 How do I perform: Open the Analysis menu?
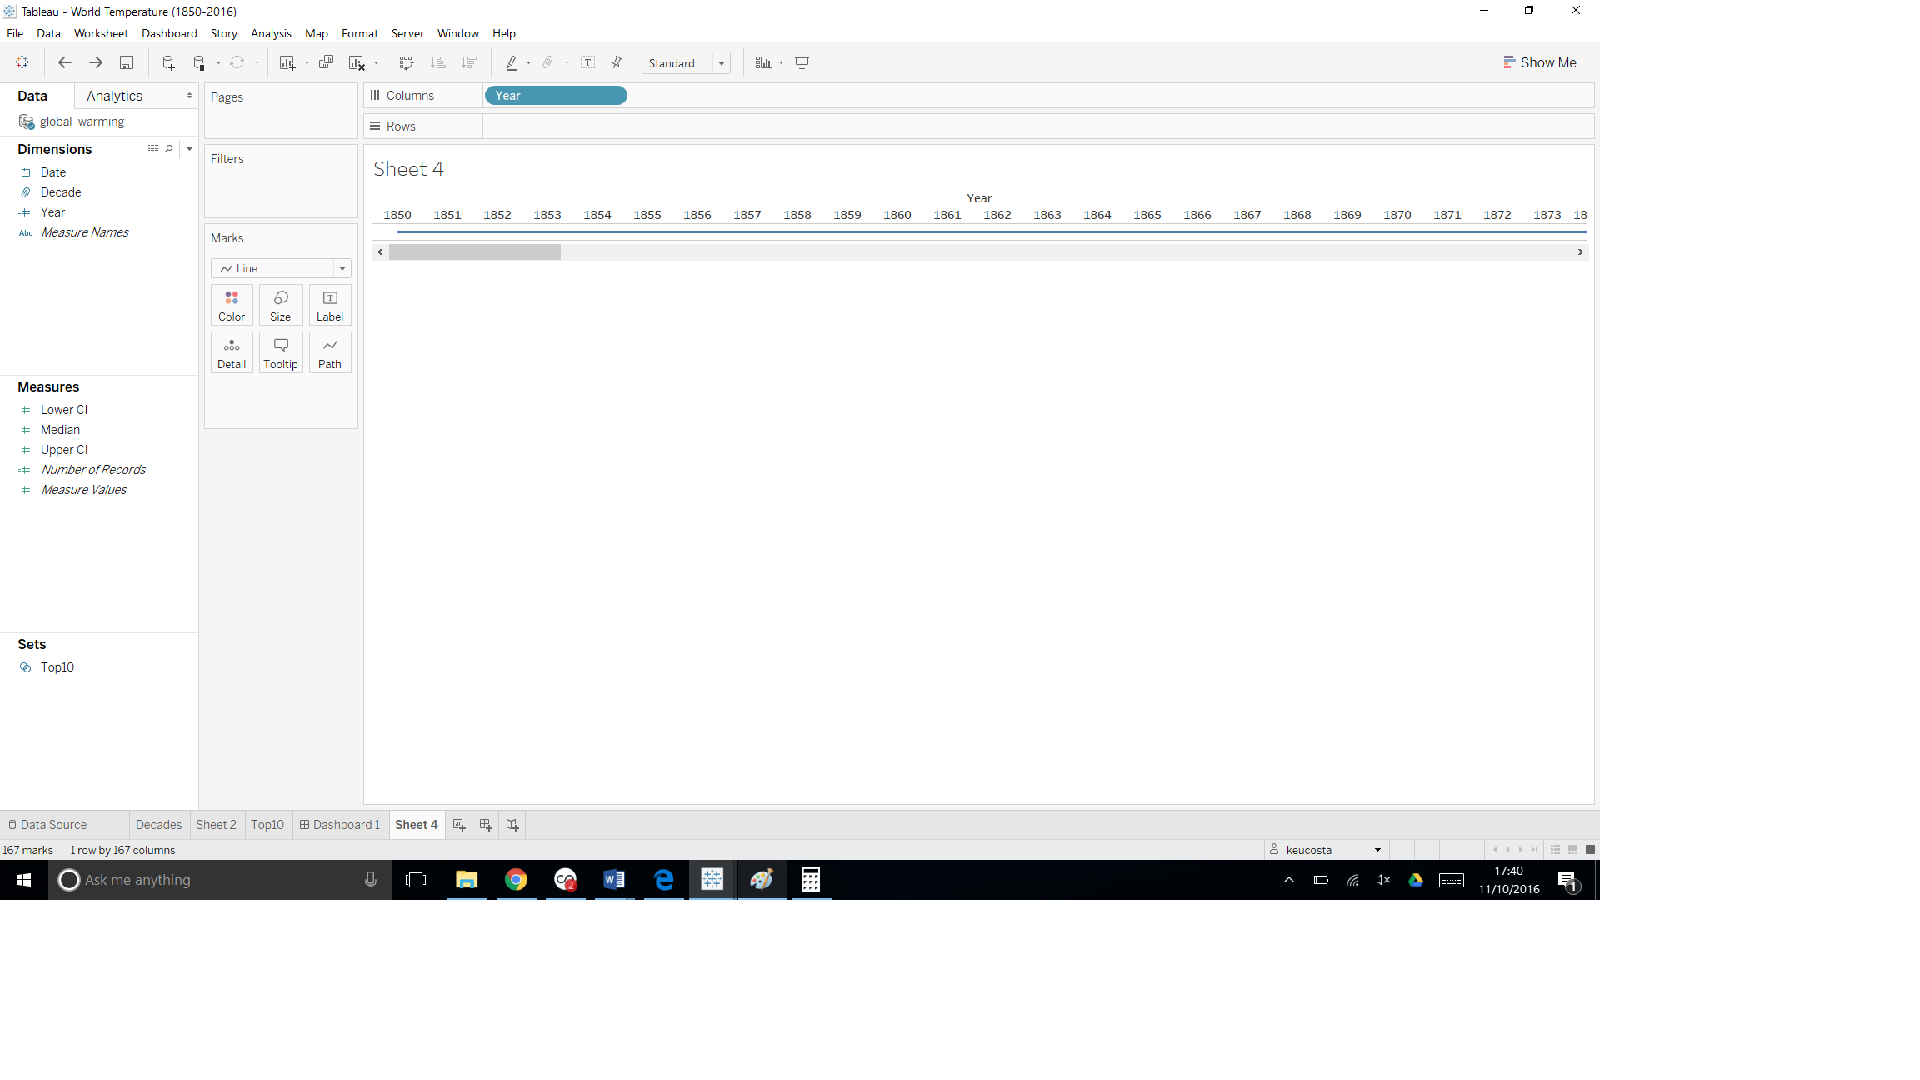[x=271, y=34]
